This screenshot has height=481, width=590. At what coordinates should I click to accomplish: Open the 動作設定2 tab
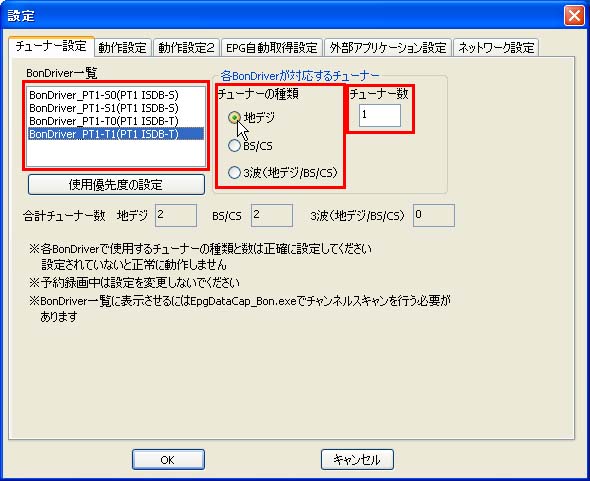(186, 48)
